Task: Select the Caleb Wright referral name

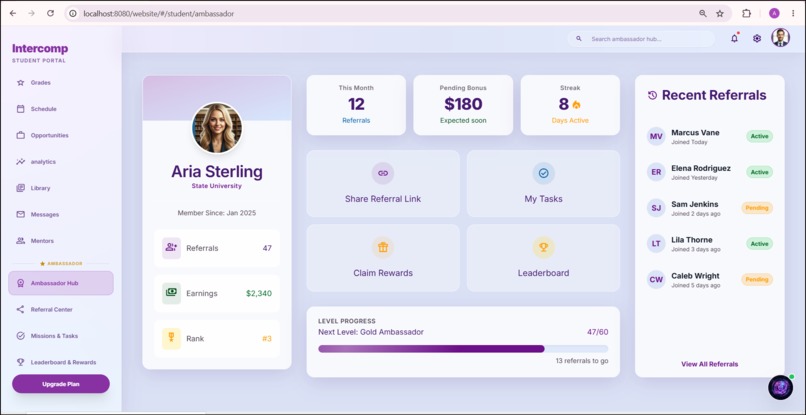Action: click(695, 276)
